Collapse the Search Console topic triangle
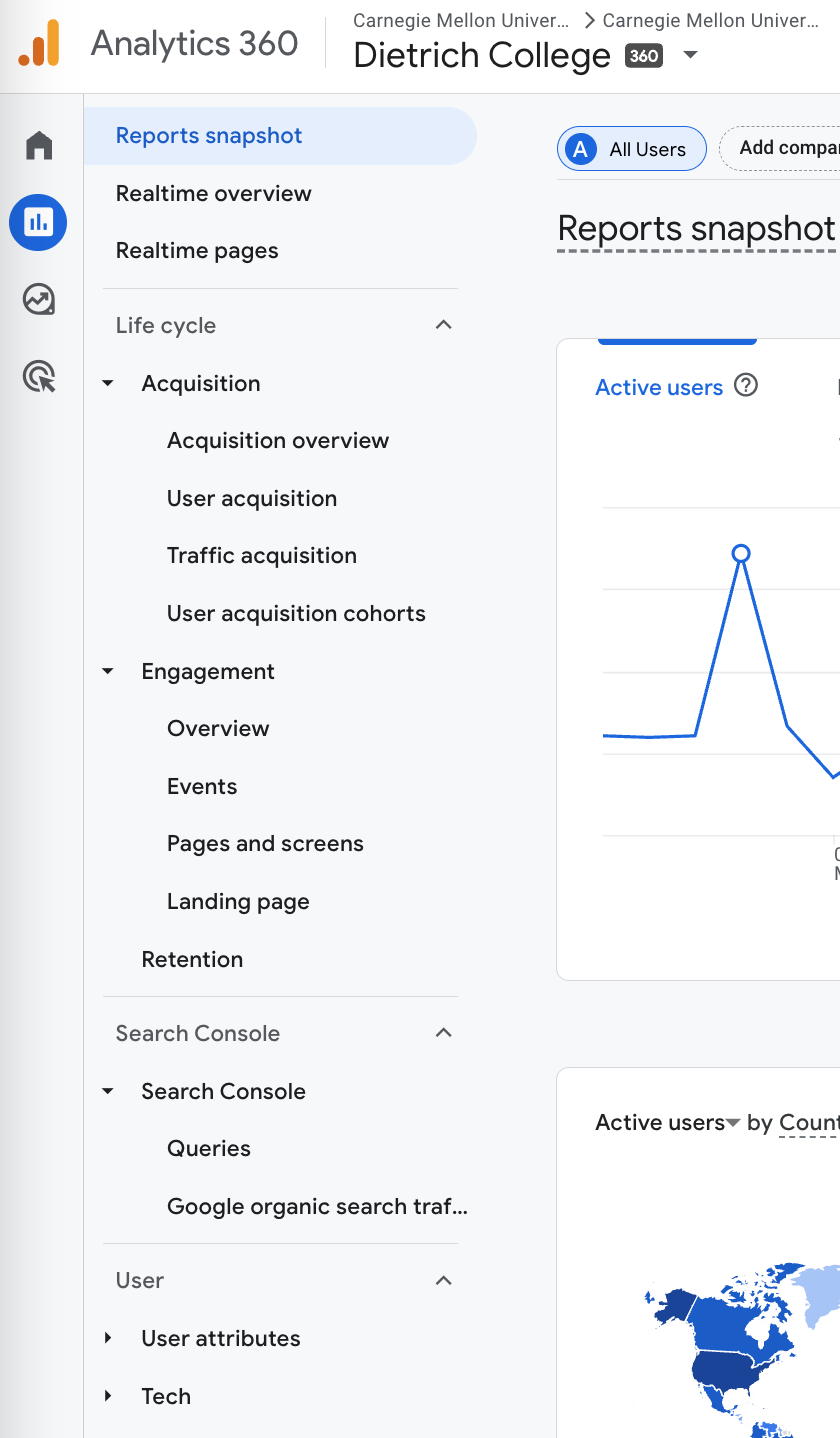This screenshot has height=1438, width=840. tap(108, 1091)
